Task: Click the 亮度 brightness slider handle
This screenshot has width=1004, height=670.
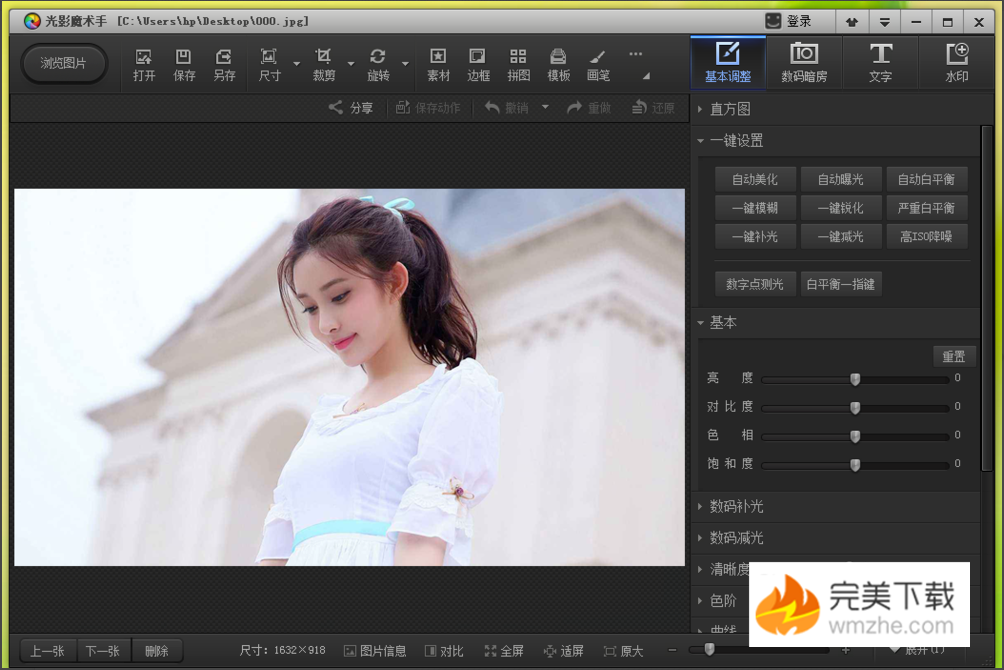Action: point(855,379)
